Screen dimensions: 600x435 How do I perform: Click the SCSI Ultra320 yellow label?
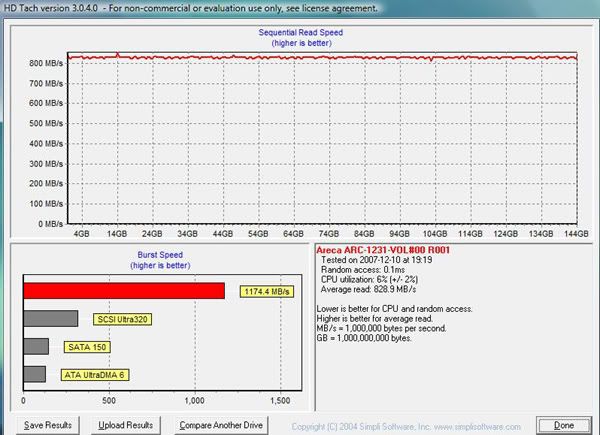126,320
